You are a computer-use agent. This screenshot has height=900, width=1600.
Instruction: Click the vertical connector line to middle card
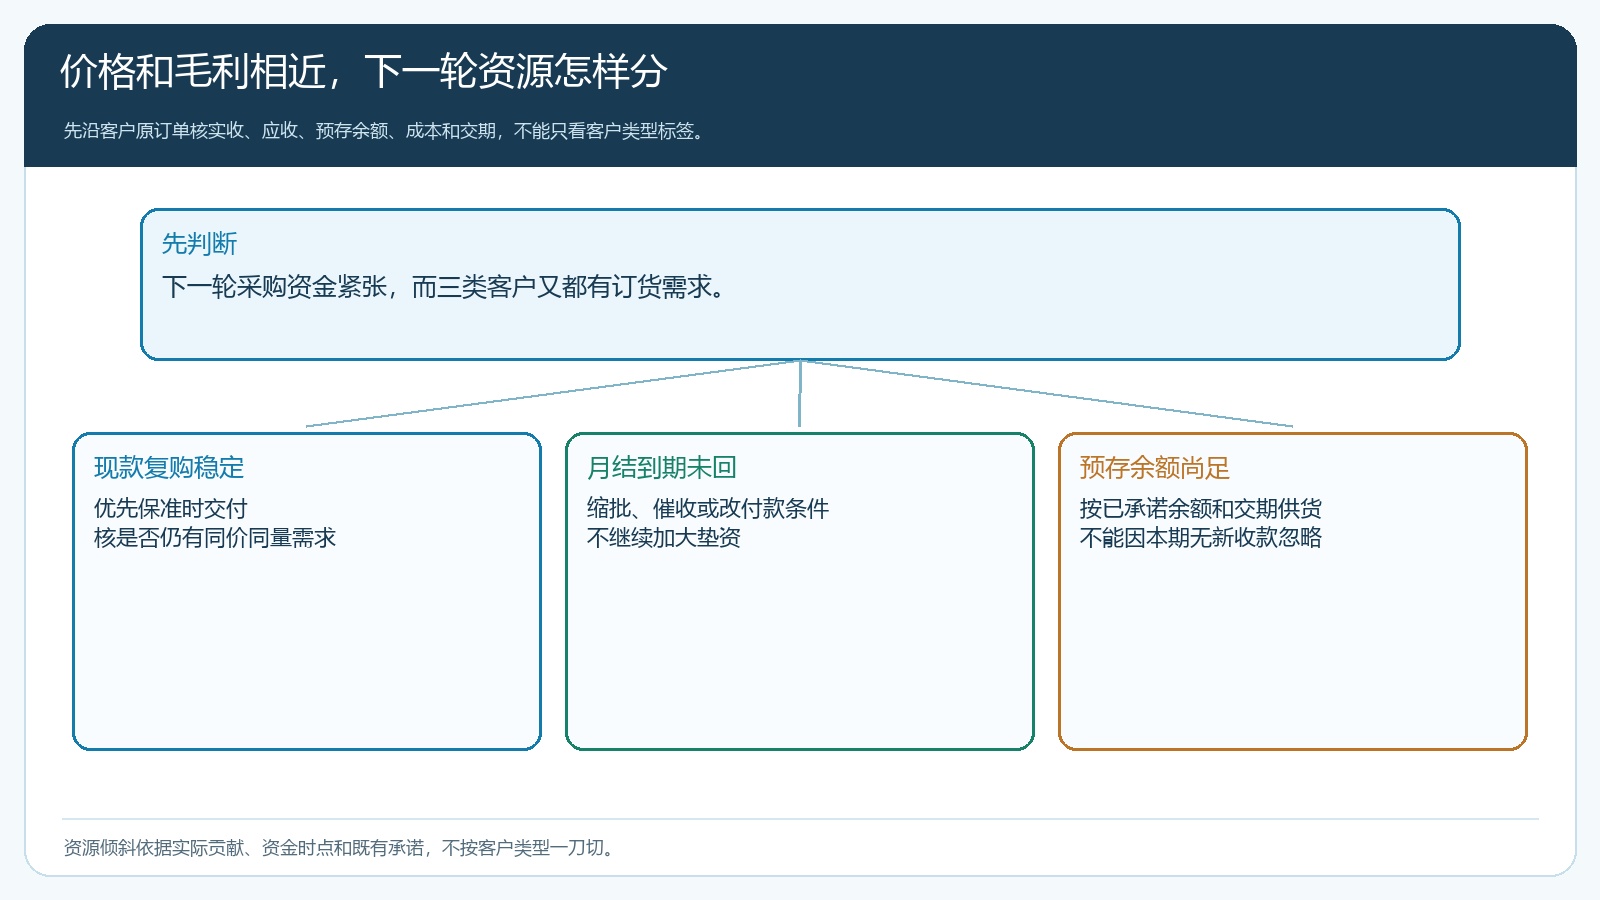[800, 394]
